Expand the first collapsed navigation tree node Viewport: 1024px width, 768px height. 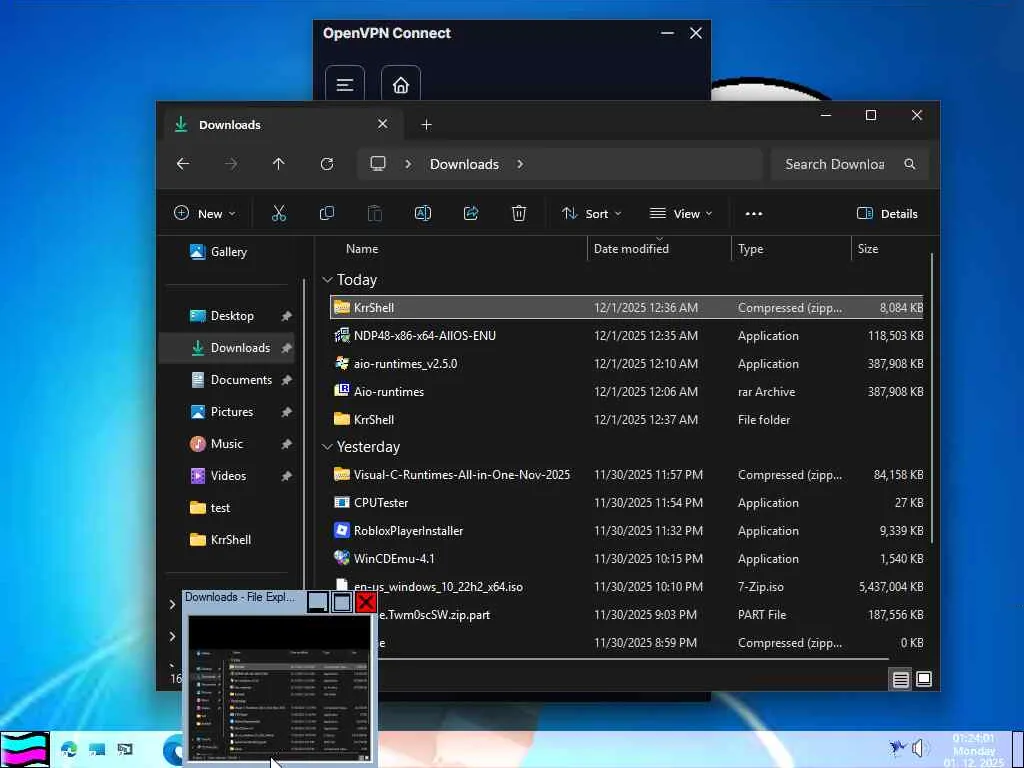(172, 605)
